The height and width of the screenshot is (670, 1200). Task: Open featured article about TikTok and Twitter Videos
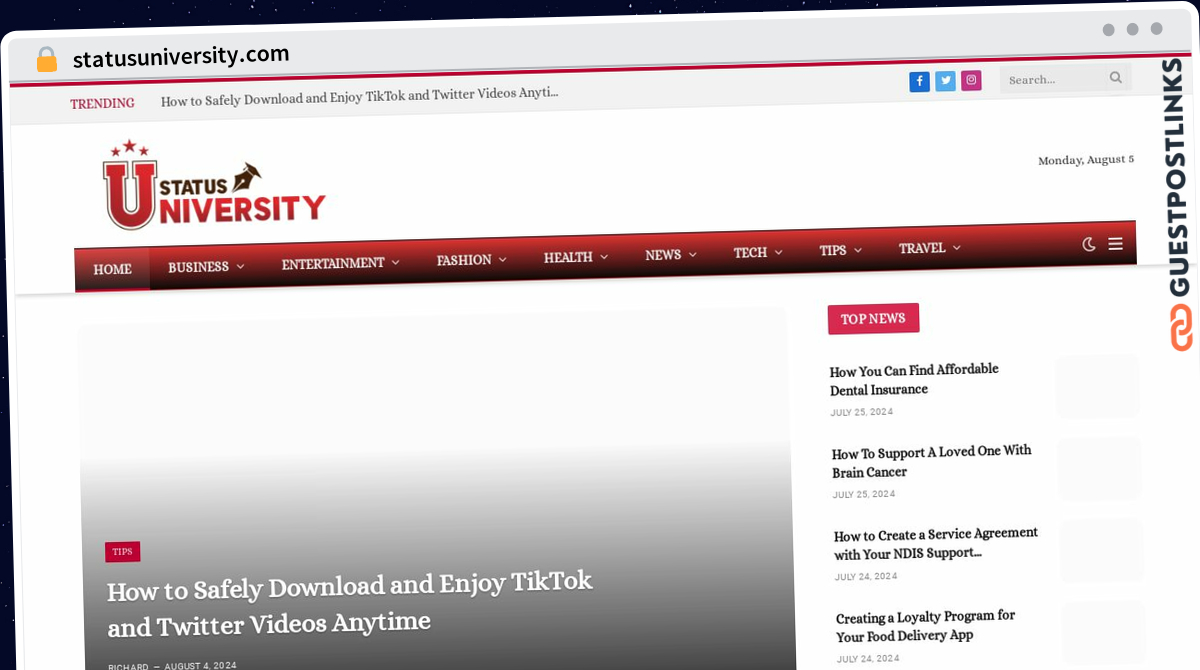click(350, 606)
